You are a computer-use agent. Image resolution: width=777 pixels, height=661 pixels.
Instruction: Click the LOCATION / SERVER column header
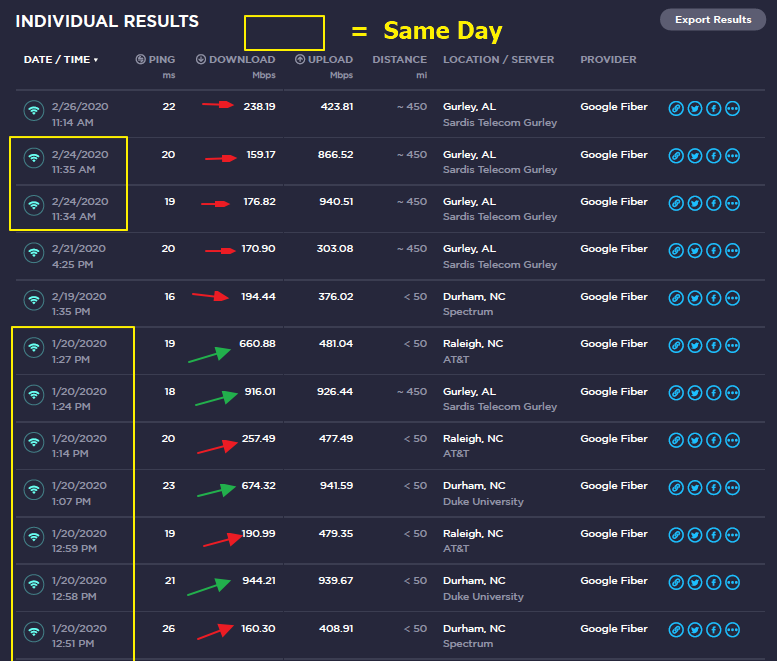(499, 59)
